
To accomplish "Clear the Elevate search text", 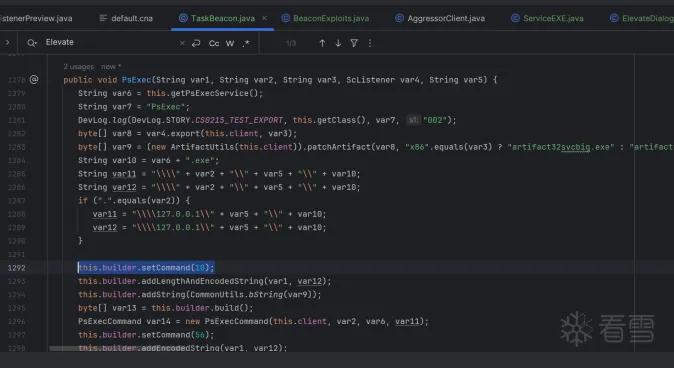I will (x=182, y=43).
